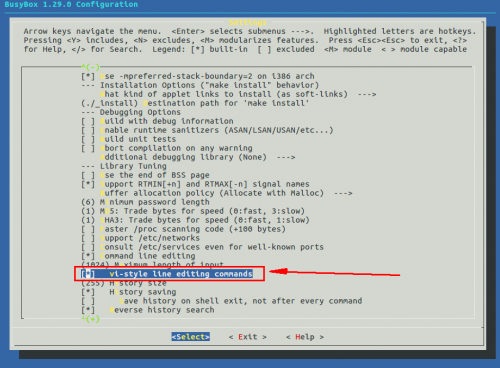Image resolution: width=500 pixels, height=368 pixels.
Task: Click the Settings menu title
Action: pos(248,22)
